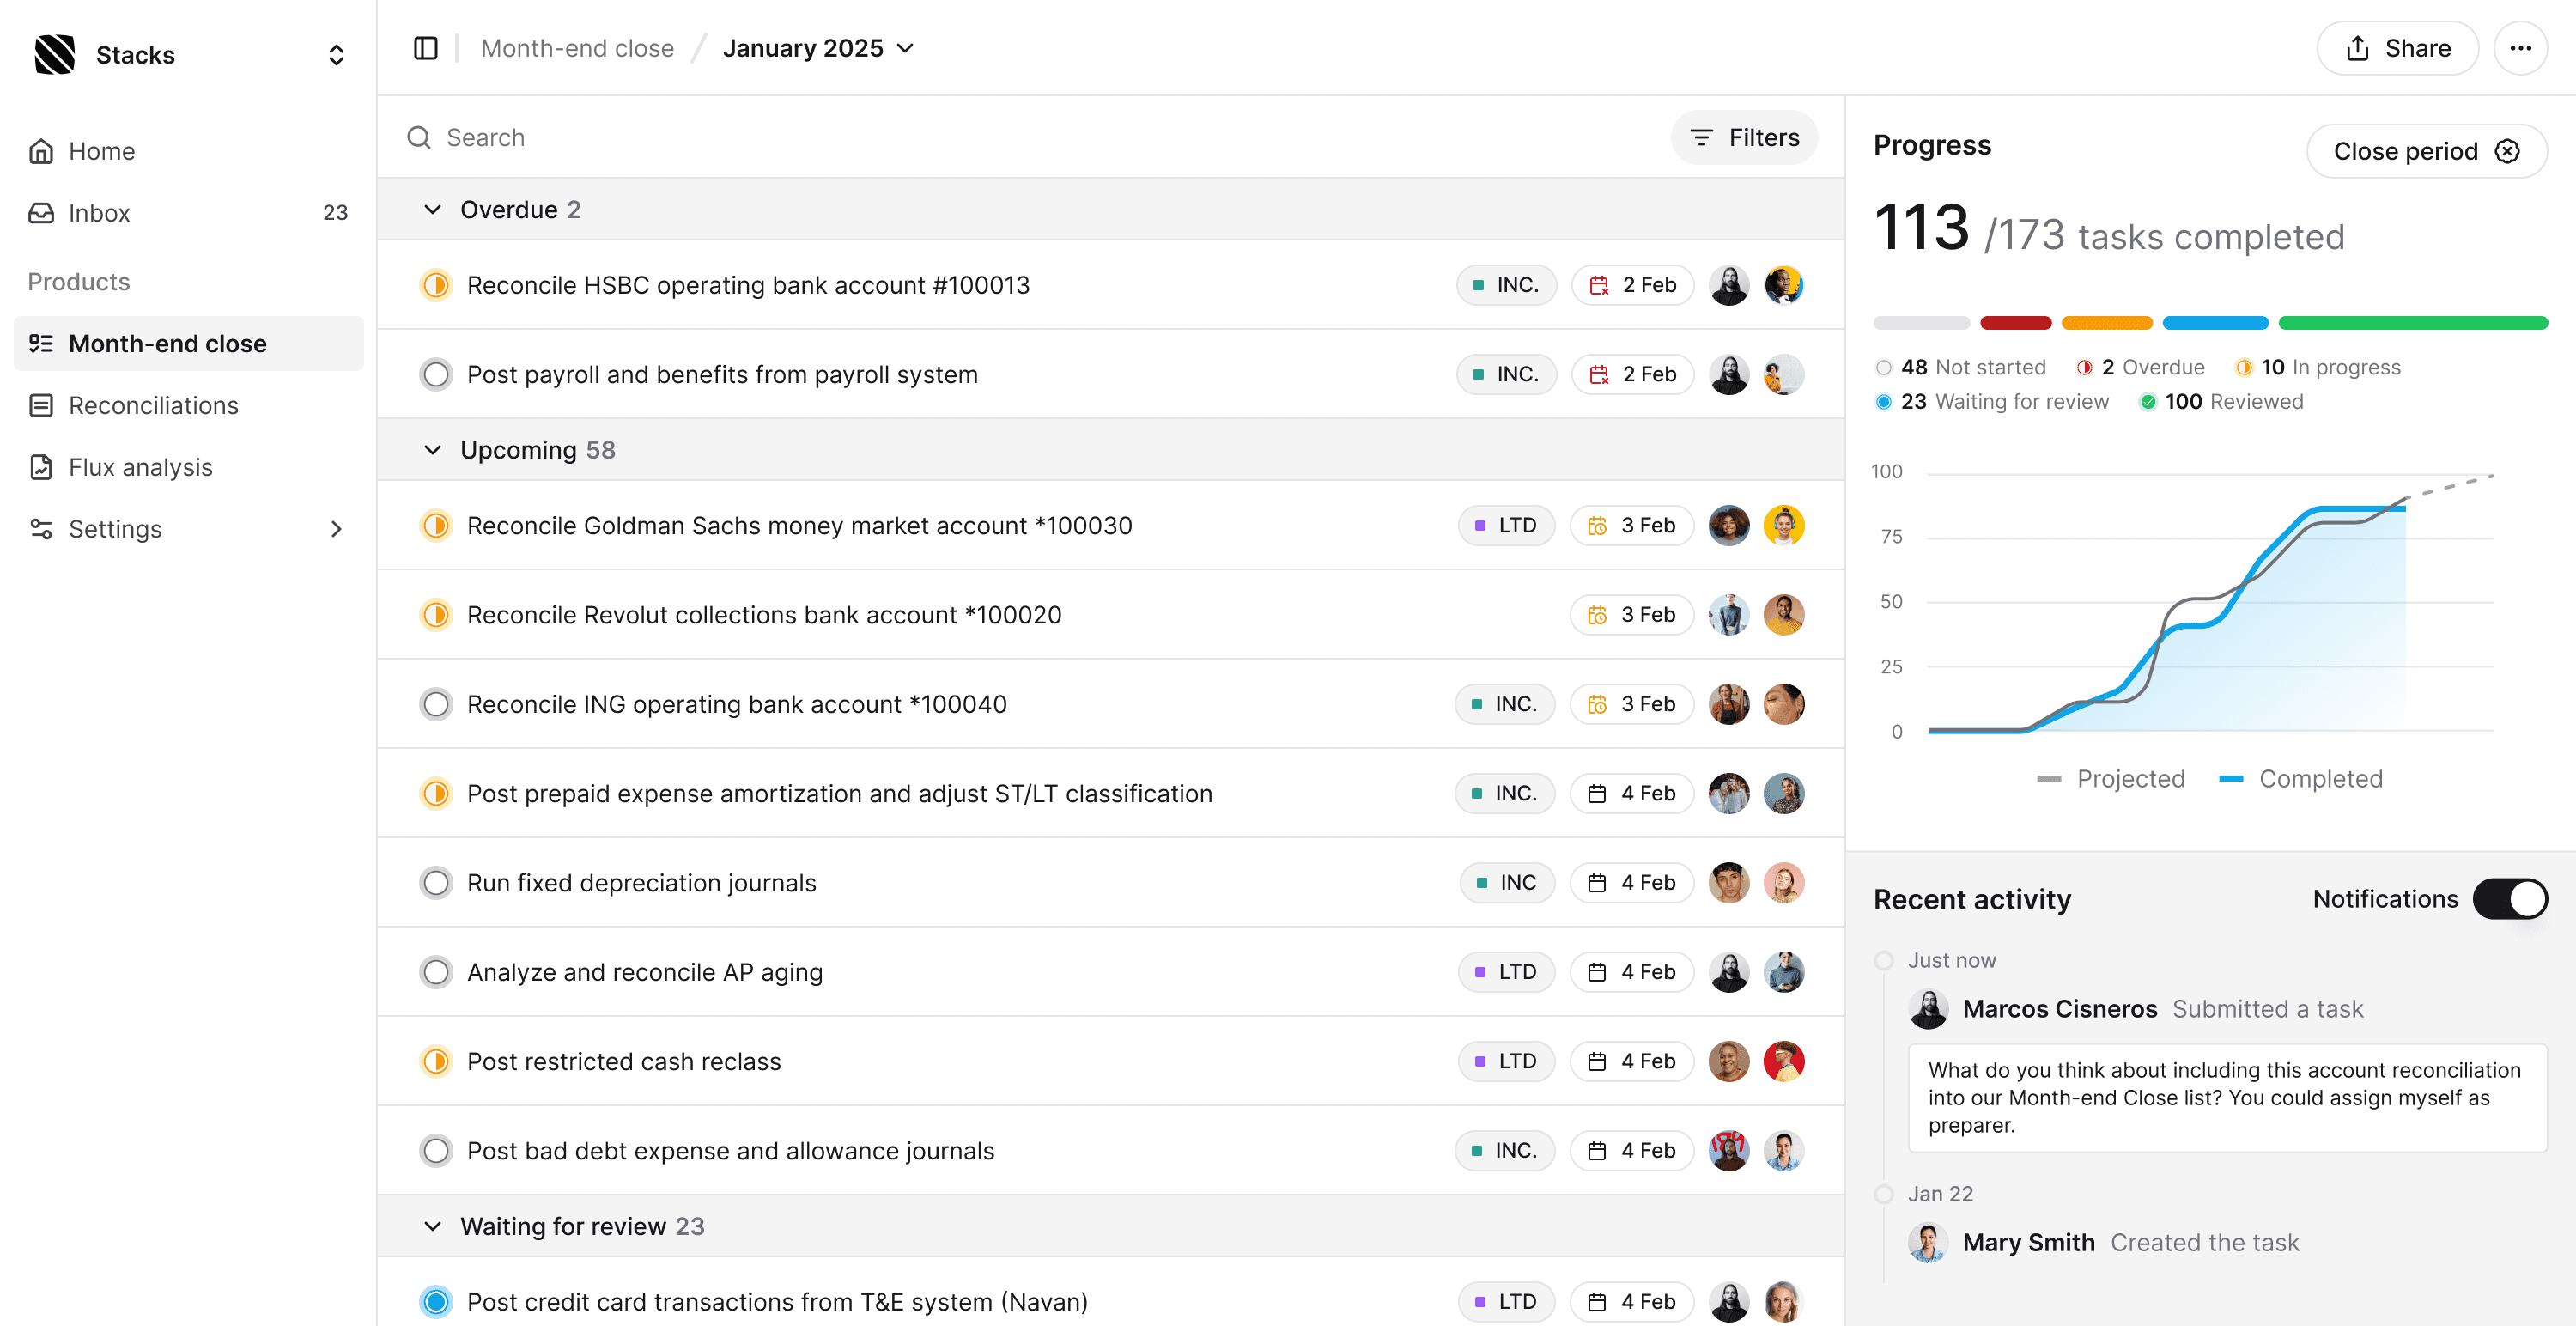Click the Flux analysis document icon
This screenshot has height=1326, width=2576.
pyautogui.click(x=41, y=467)
